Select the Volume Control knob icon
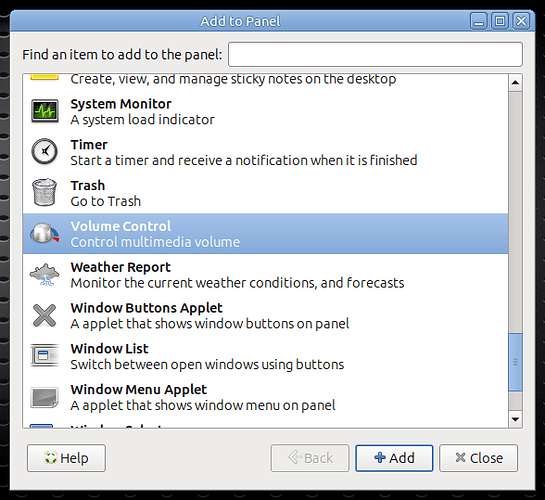The image size is (545, 500). (44, 233)
